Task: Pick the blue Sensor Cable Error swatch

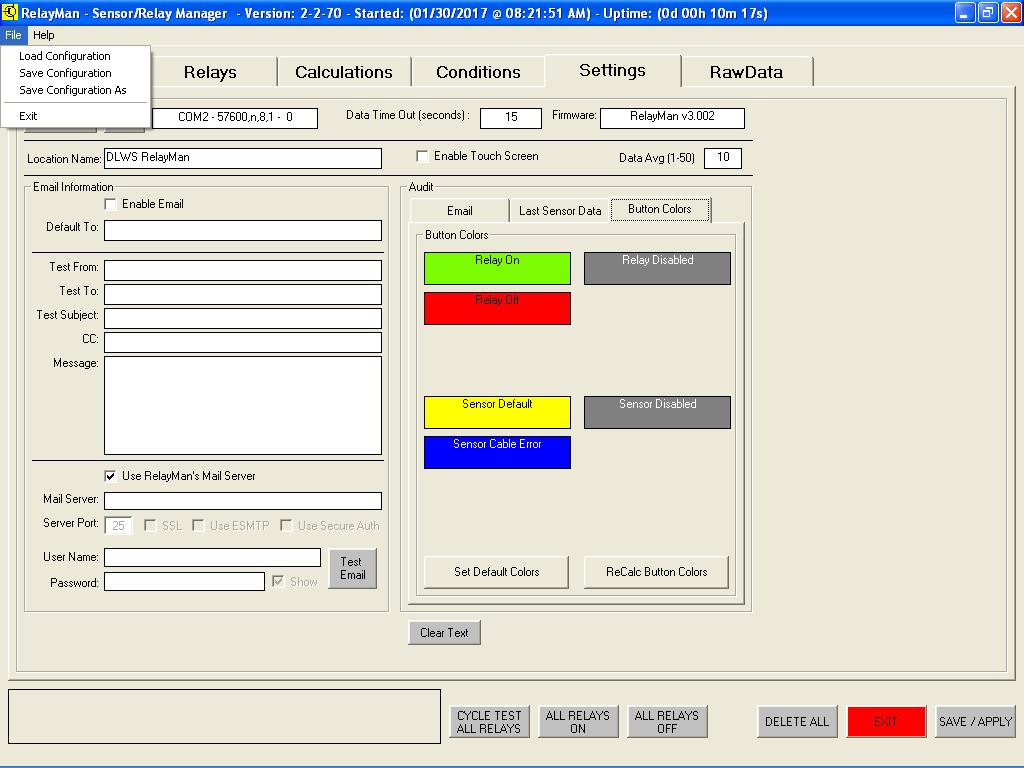Action: [x=497, y=452]
